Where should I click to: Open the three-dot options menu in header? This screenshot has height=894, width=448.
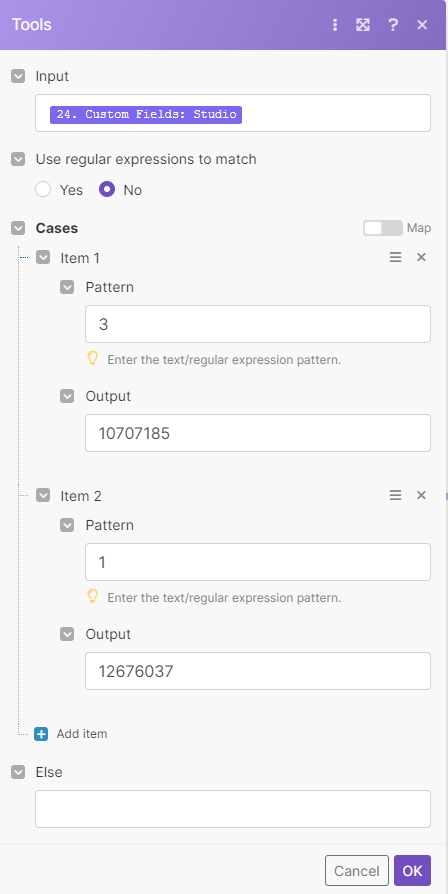(335, 25)
